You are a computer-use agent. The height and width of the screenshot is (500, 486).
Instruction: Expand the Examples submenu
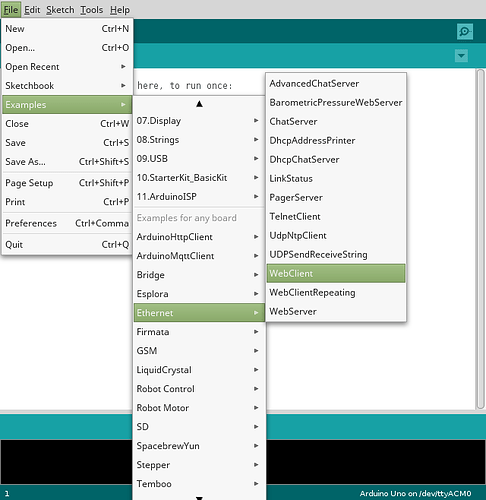pos(67,105)
